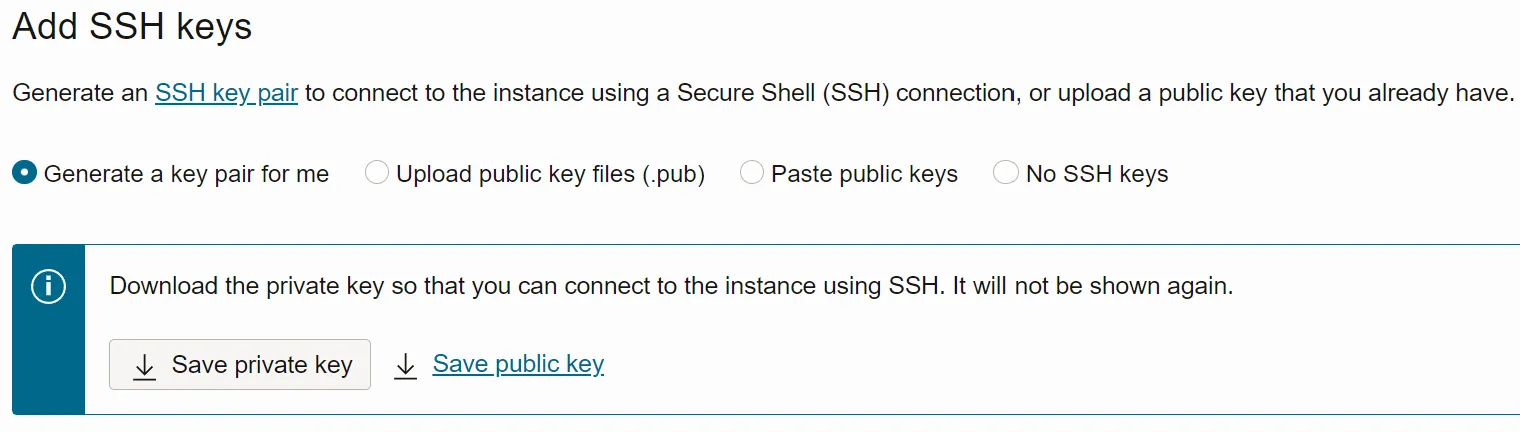The image size is (1520, 432).
Task: Click the "Upload public key files (.pub)" label text
Action: (x=550, y=174)
